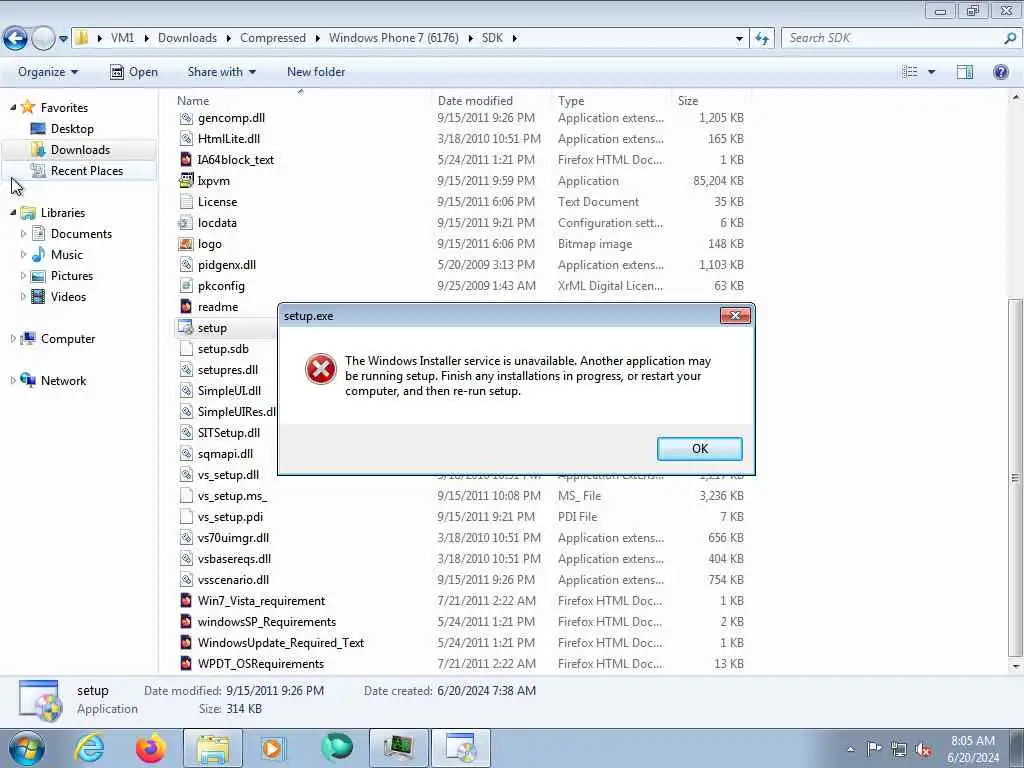Click the logo bitmap file icon
The width and height of the screenshot is (1024, 768).
click(x=186, y=244)
